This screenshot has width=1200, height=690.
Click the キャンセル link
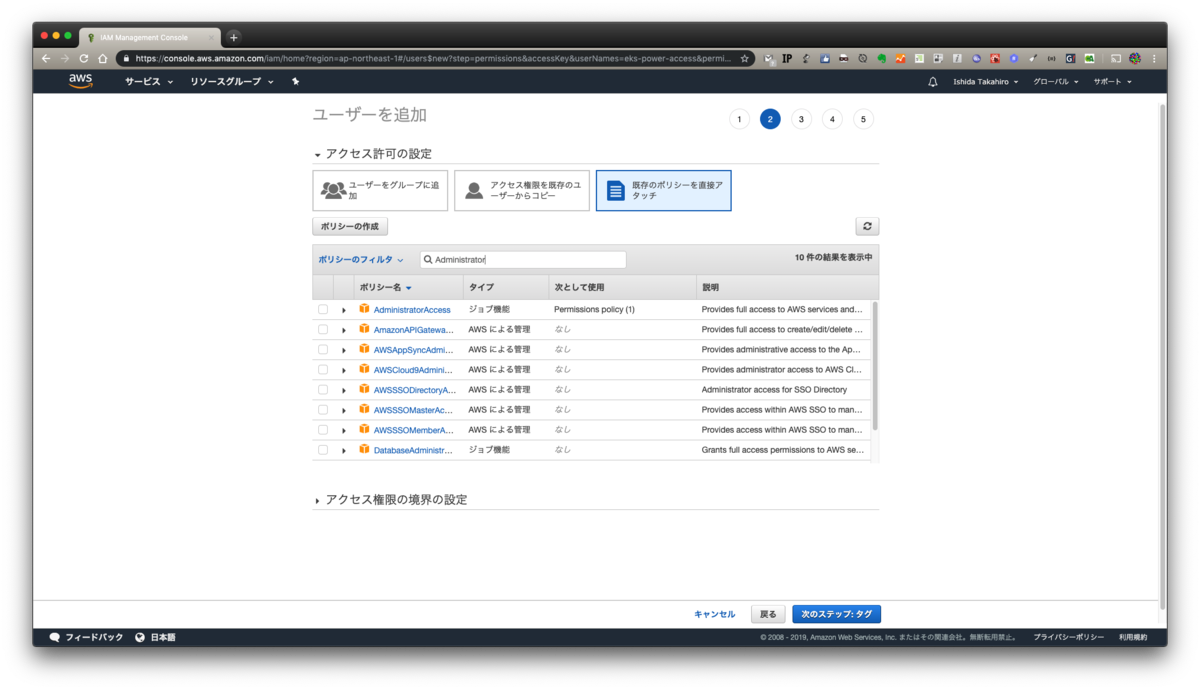click(714, 614)
